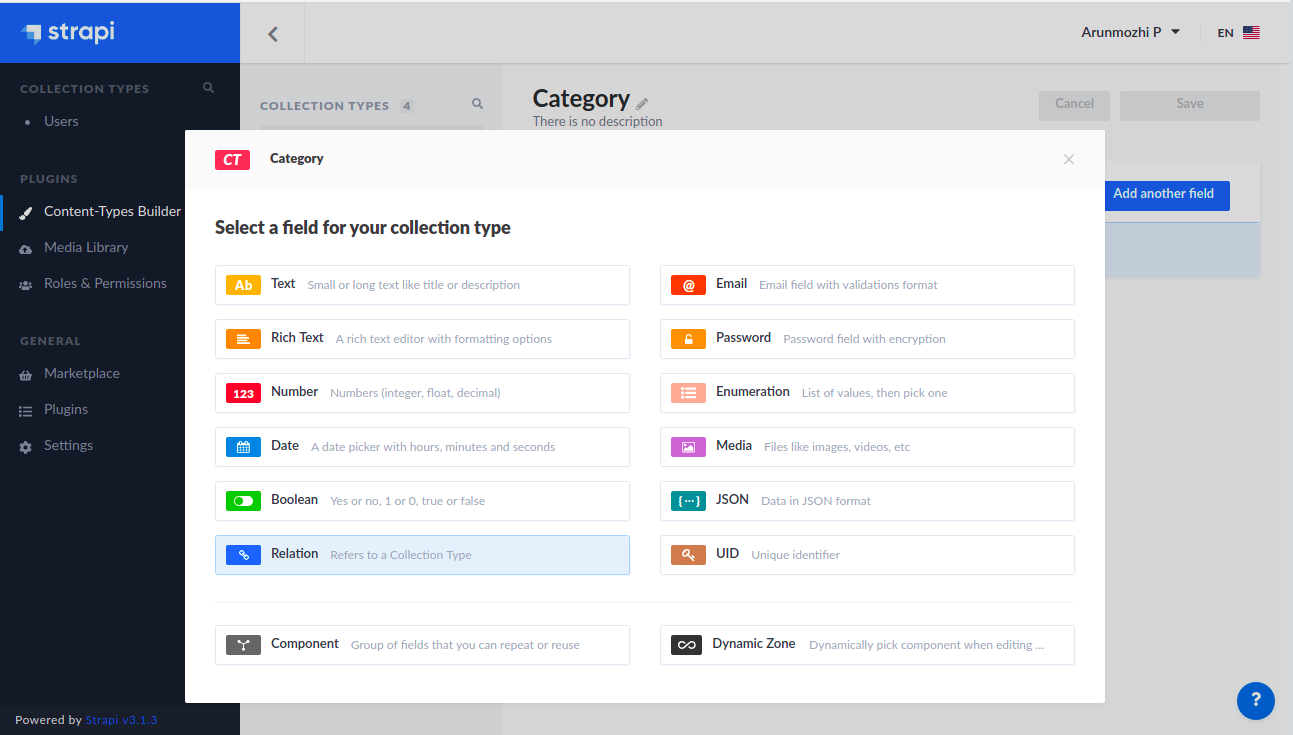Select Relation field option
Image resolution: width=1293 pixels, height=735 pixels.
(422, 555)
